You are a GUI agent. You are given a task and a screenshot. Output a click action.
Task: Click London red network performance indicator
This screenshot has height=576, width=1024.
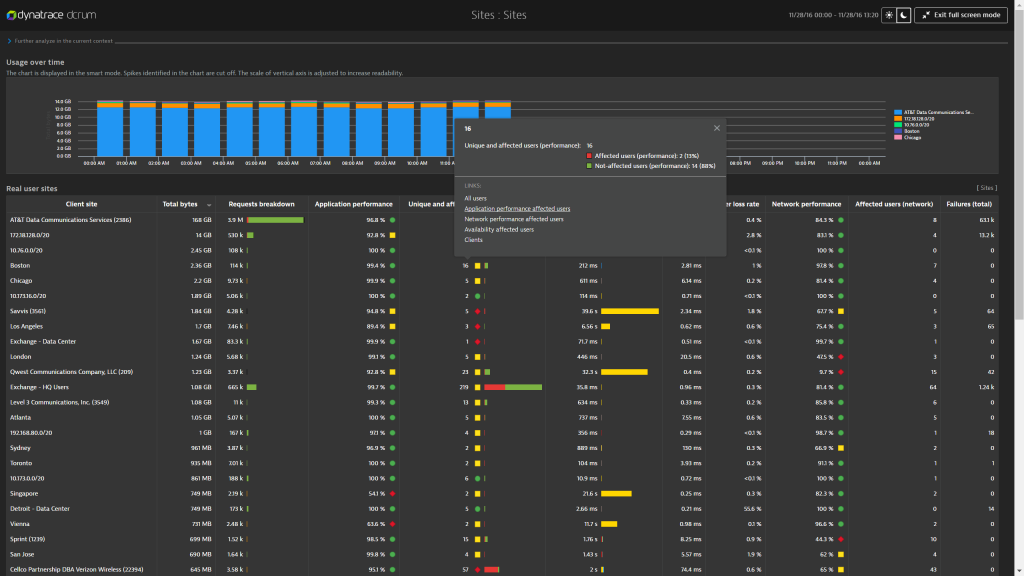[x=840, y=357]
